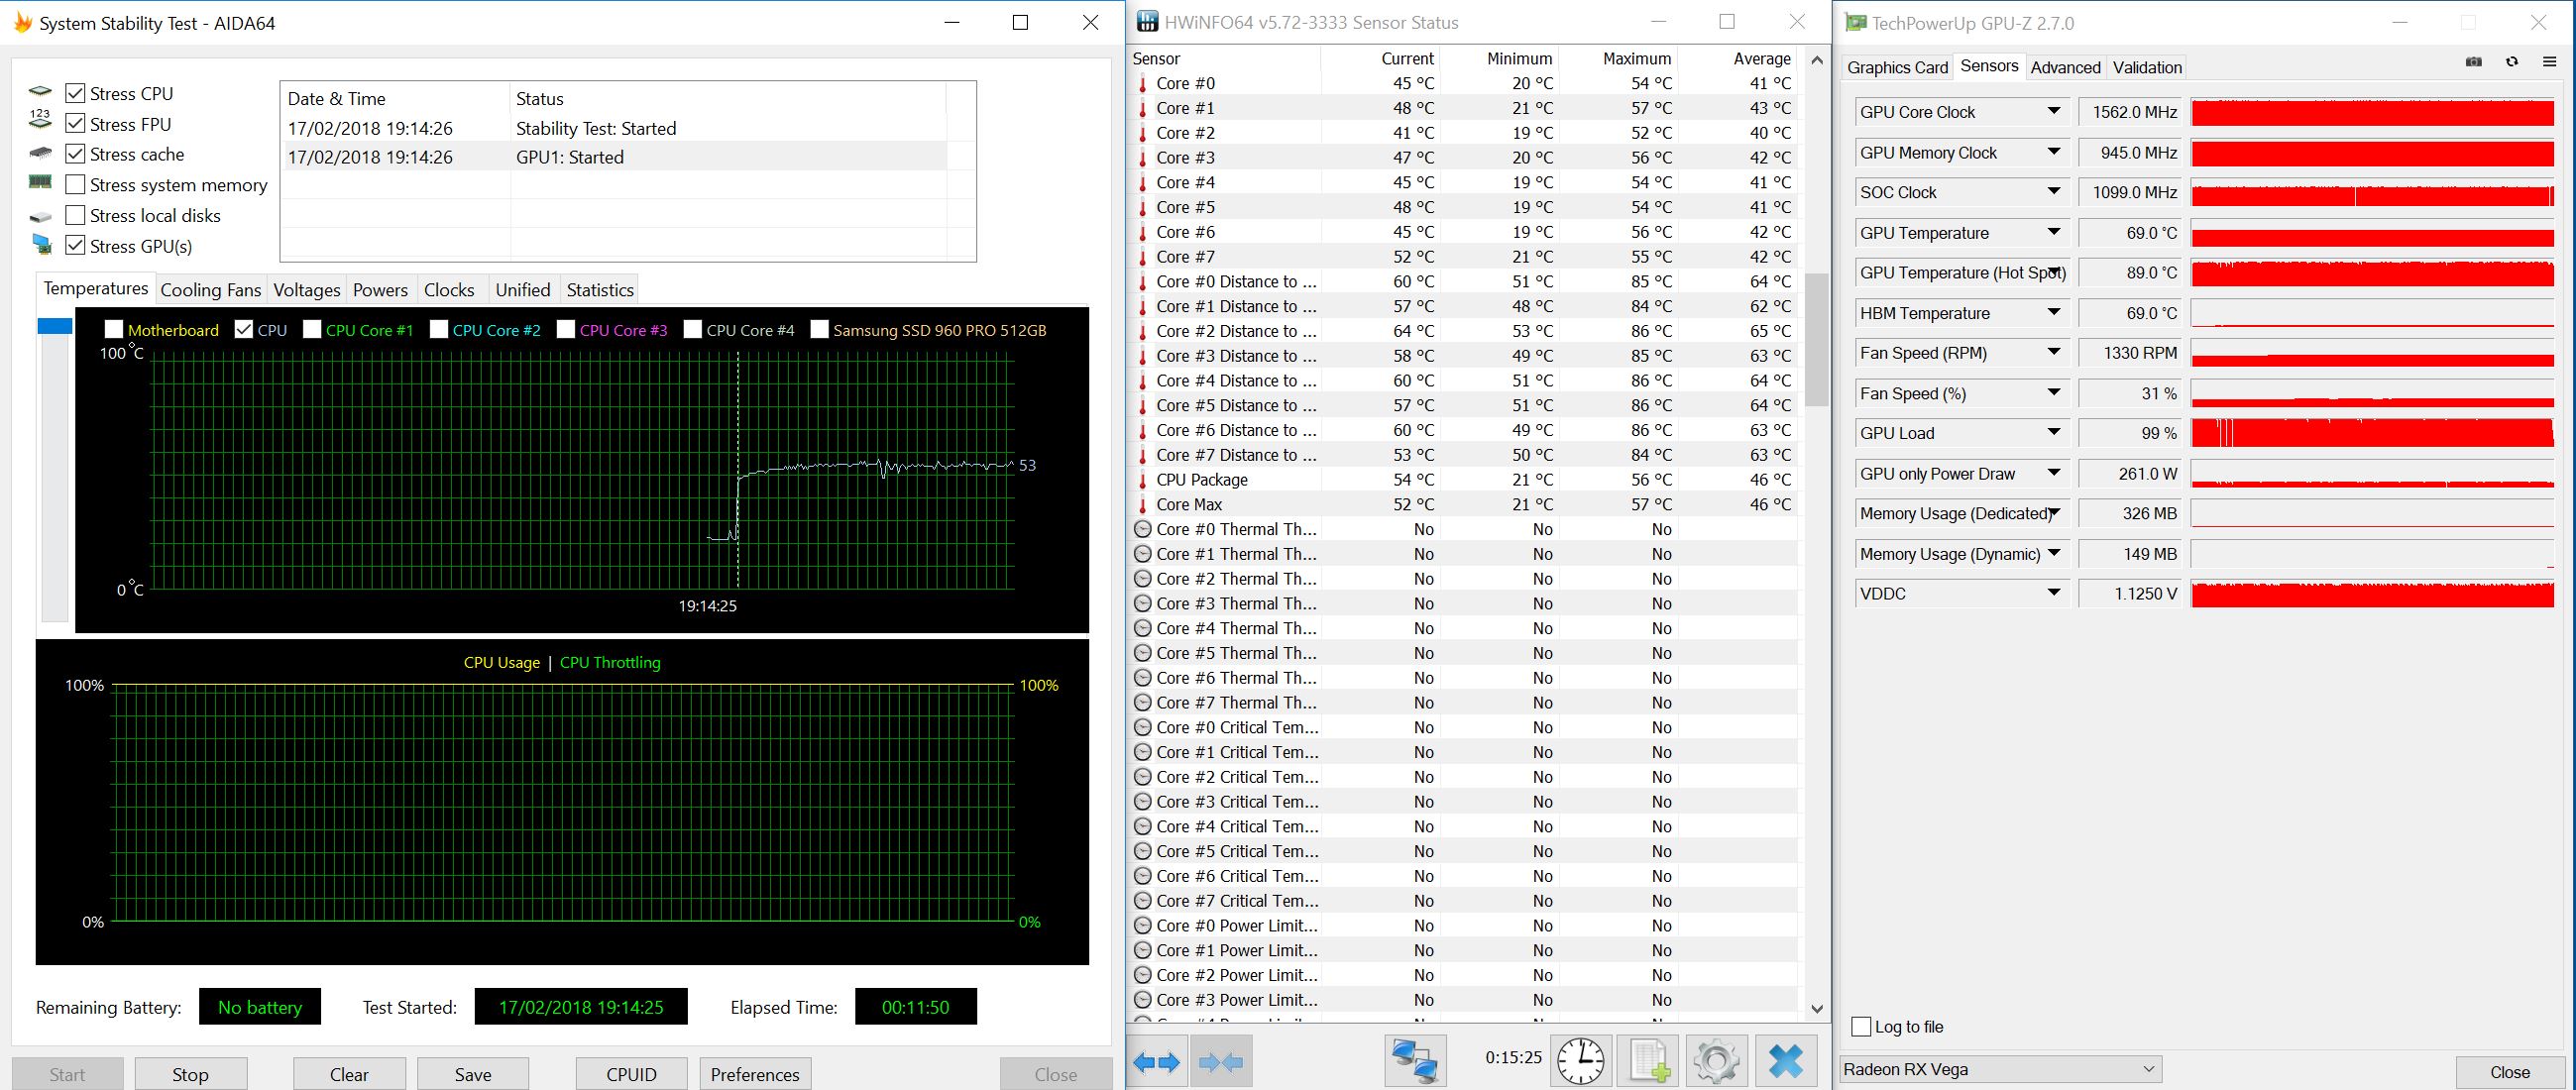Open GPU-Z hamburger menu icon
Image resolution: width=2576 pixels, height=1090 pixels.
tap(2549, 62)
